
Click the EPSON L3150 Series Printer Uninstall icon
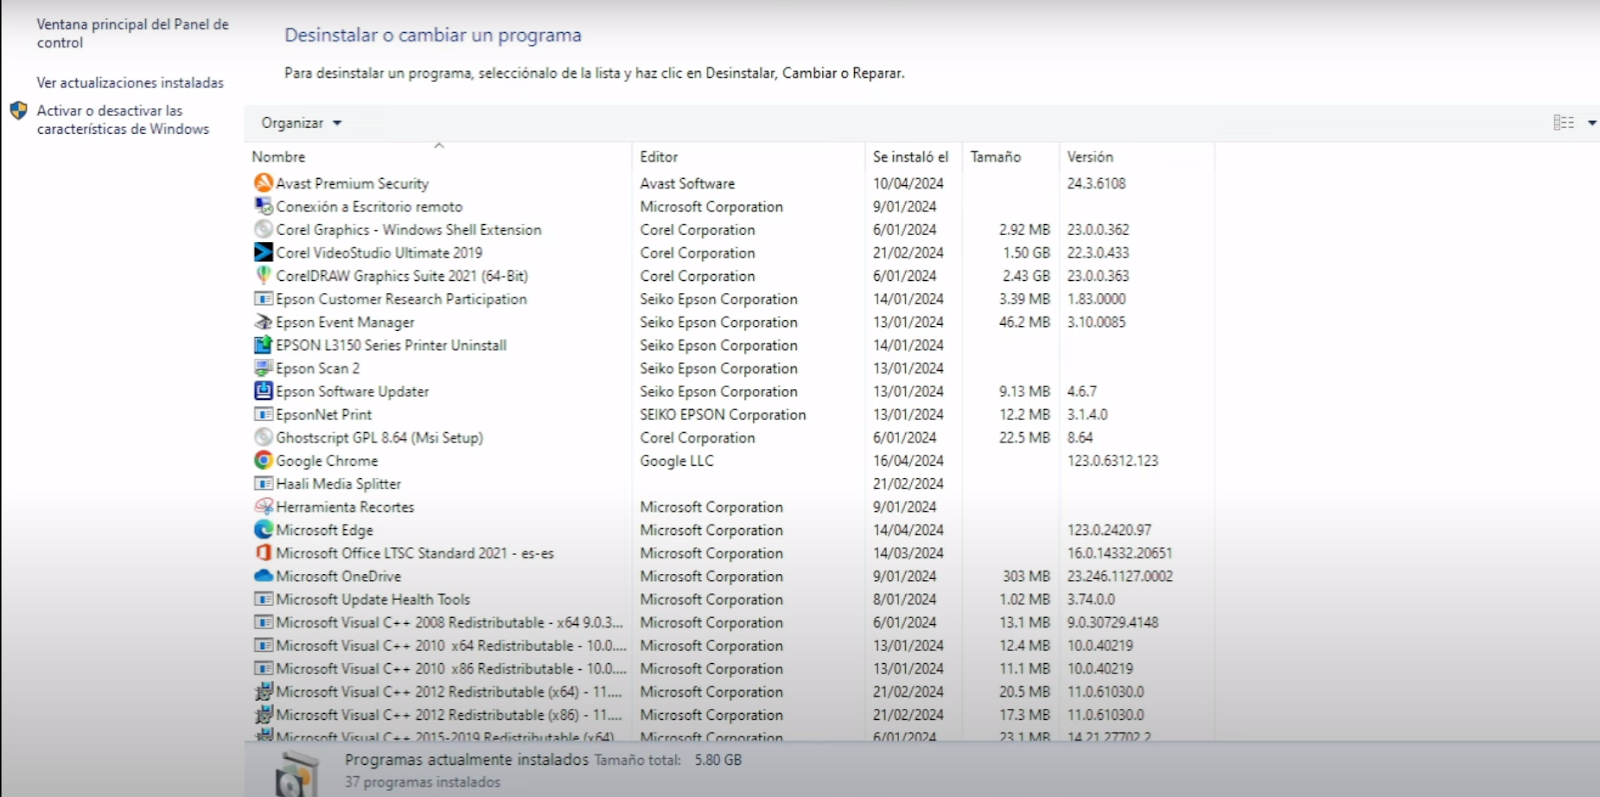pyautogui.click(x=263, y=345)
